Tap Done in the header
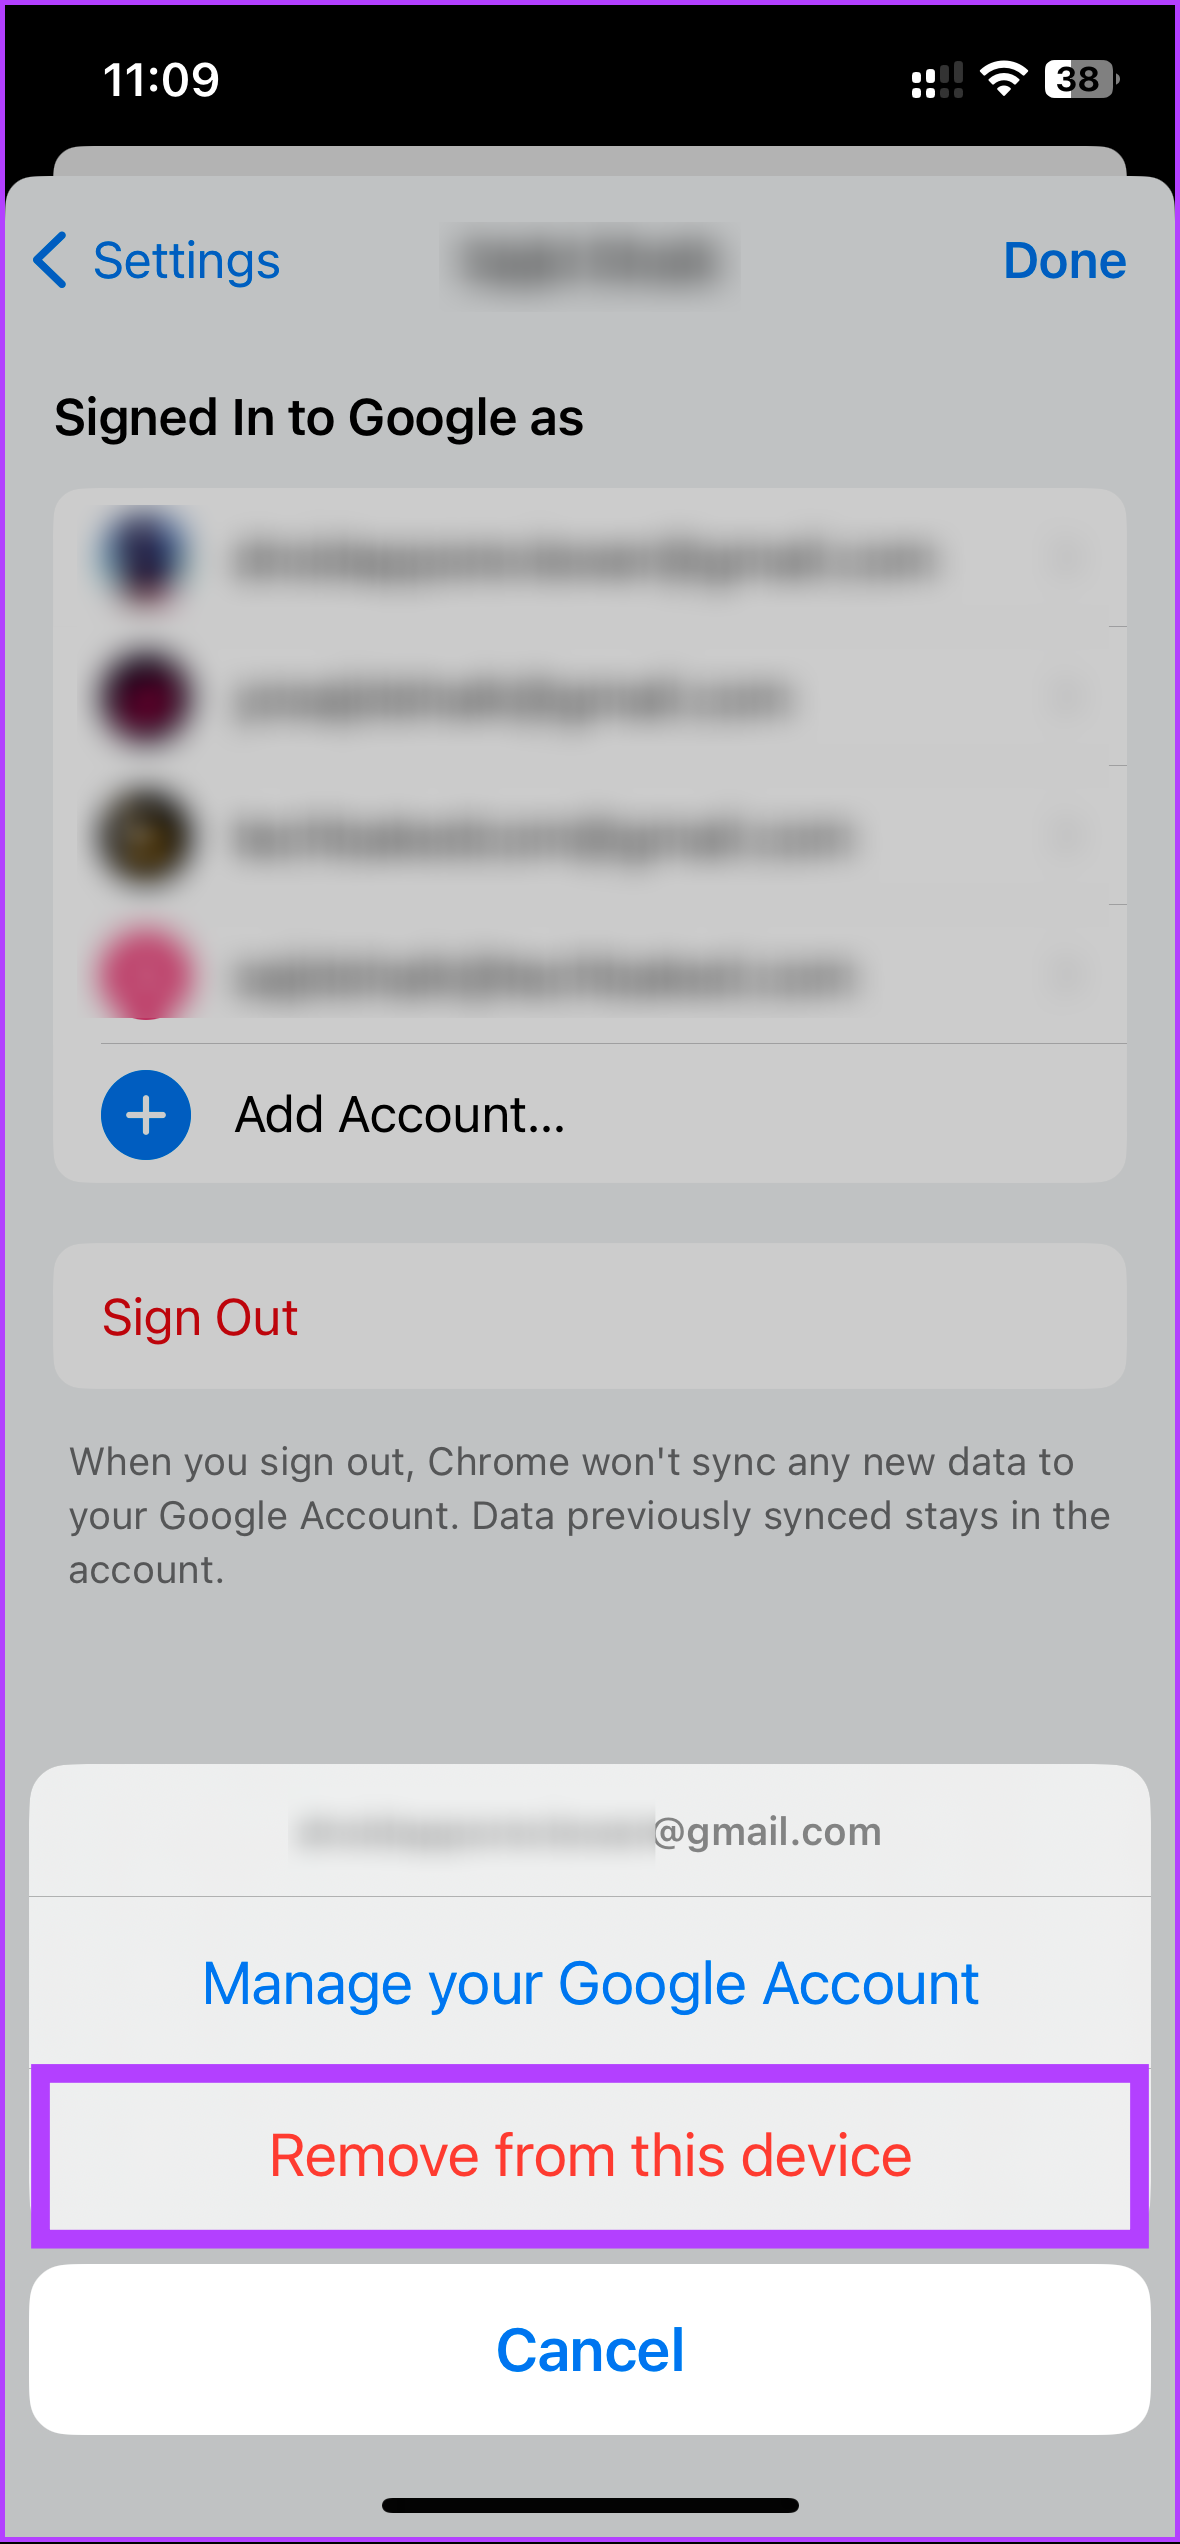This screenshot has height=2544, width=1180. (1065, 260)
